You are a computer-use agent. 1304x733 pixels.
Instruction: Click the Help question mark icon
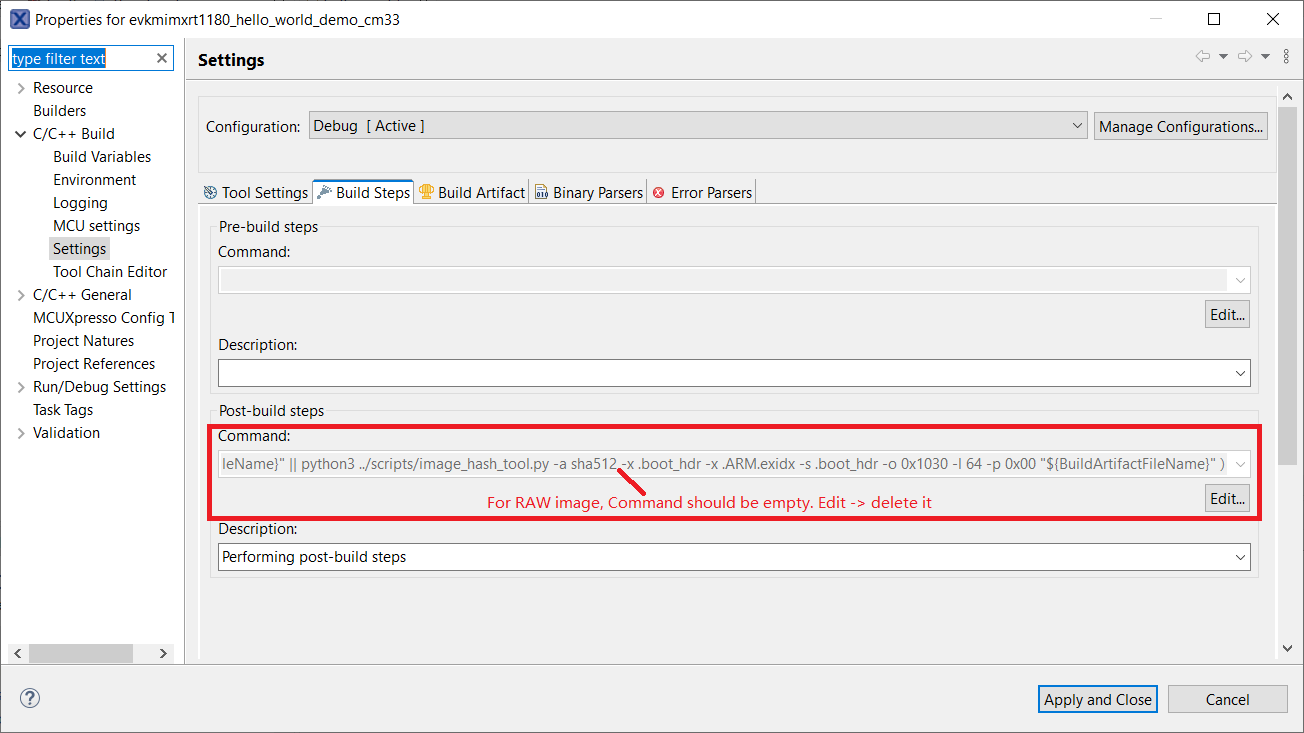pyautogui.click(x=30, y=698)
